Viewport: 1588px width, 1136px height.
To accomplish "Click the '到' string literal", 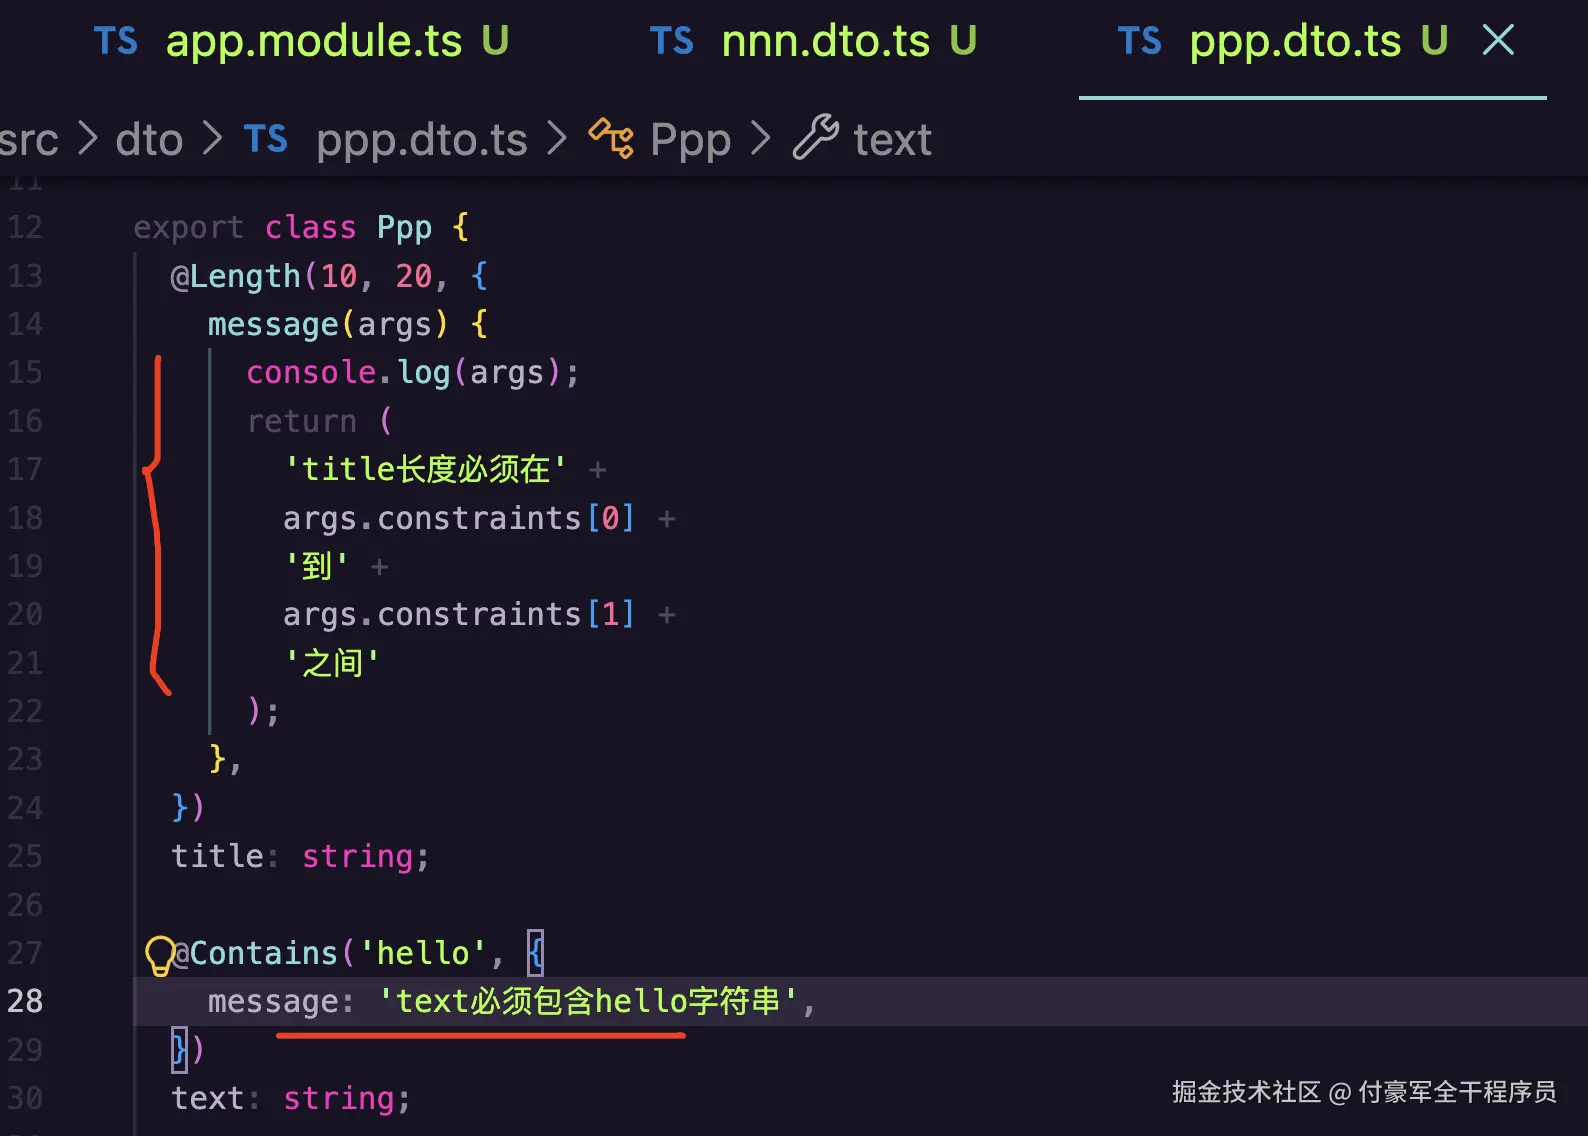I will point(316,566).
